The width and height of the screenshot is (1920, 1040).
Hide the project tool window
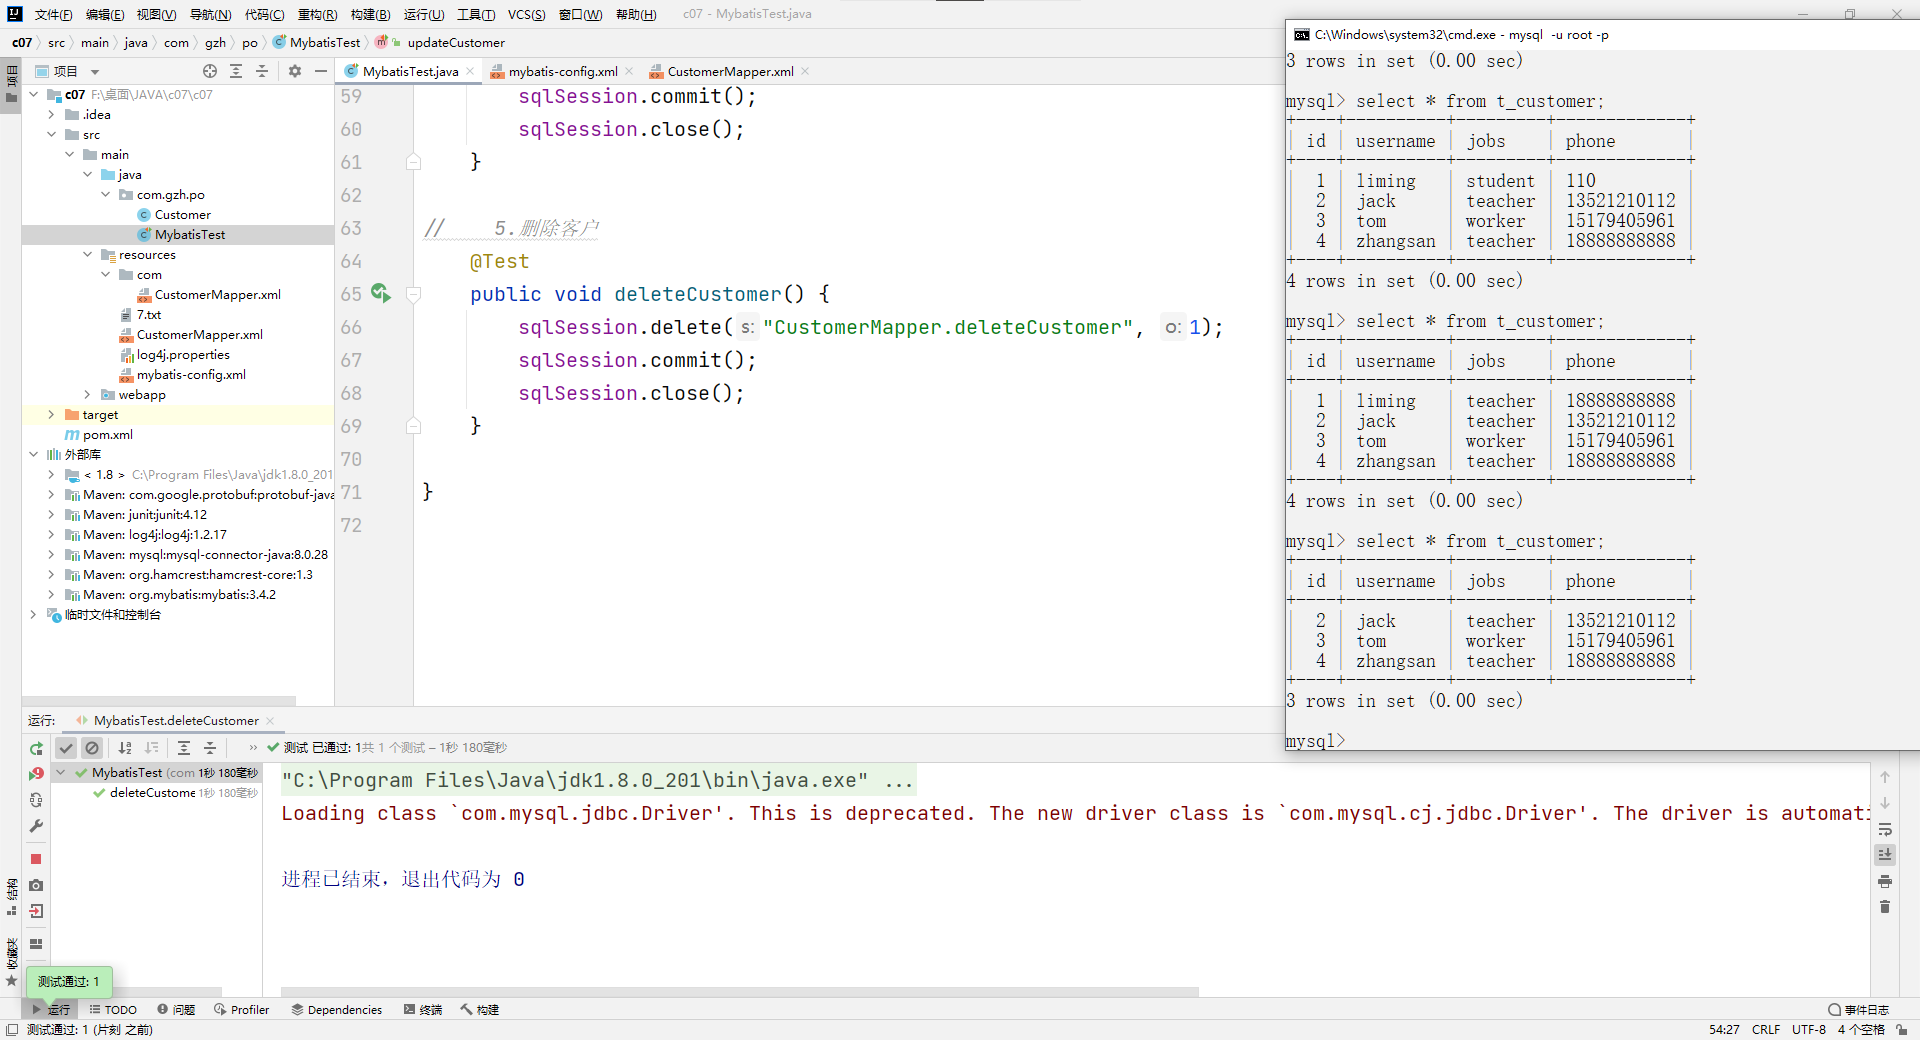coord(321,71)
